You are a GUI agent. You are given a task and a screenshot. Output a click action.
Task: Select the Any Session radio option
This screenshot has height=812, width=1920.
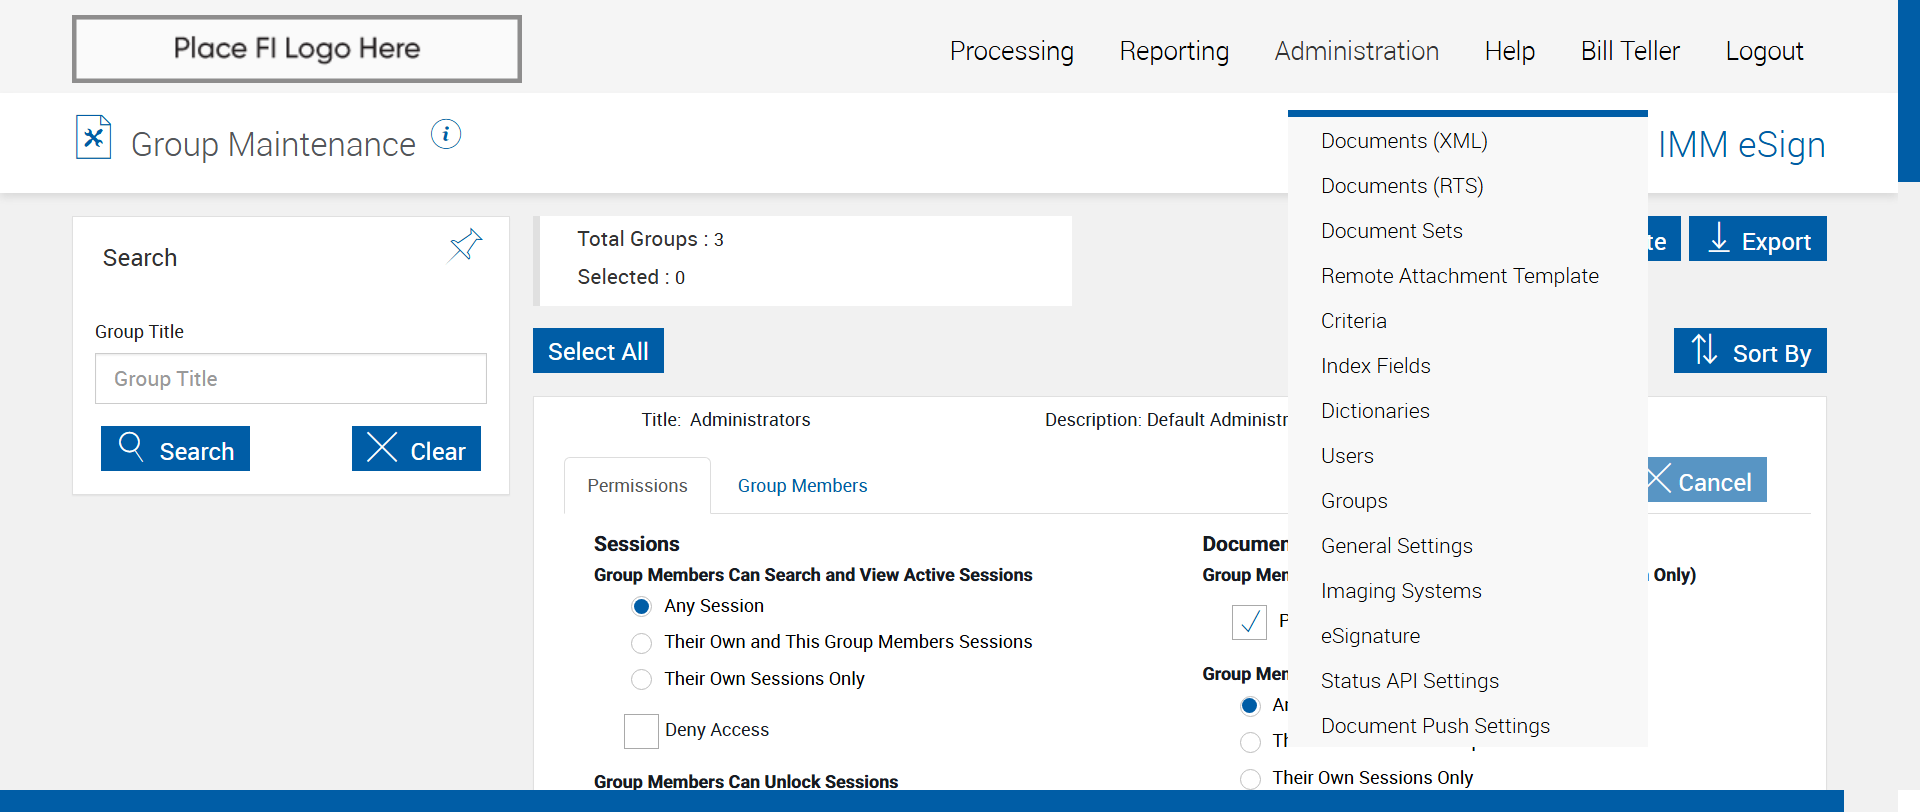642,607
